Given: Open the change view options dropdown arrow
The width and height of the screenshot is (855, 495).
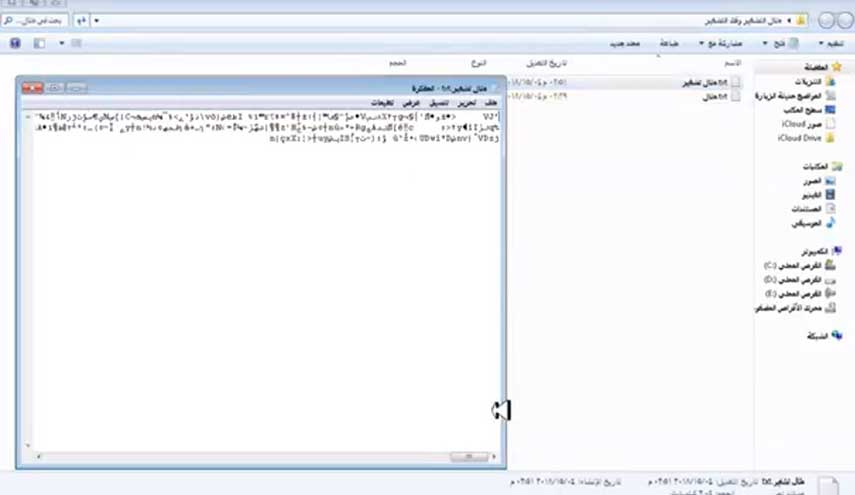Looking at the screenshot, I should pyautogui.click(x=62, y=44).
